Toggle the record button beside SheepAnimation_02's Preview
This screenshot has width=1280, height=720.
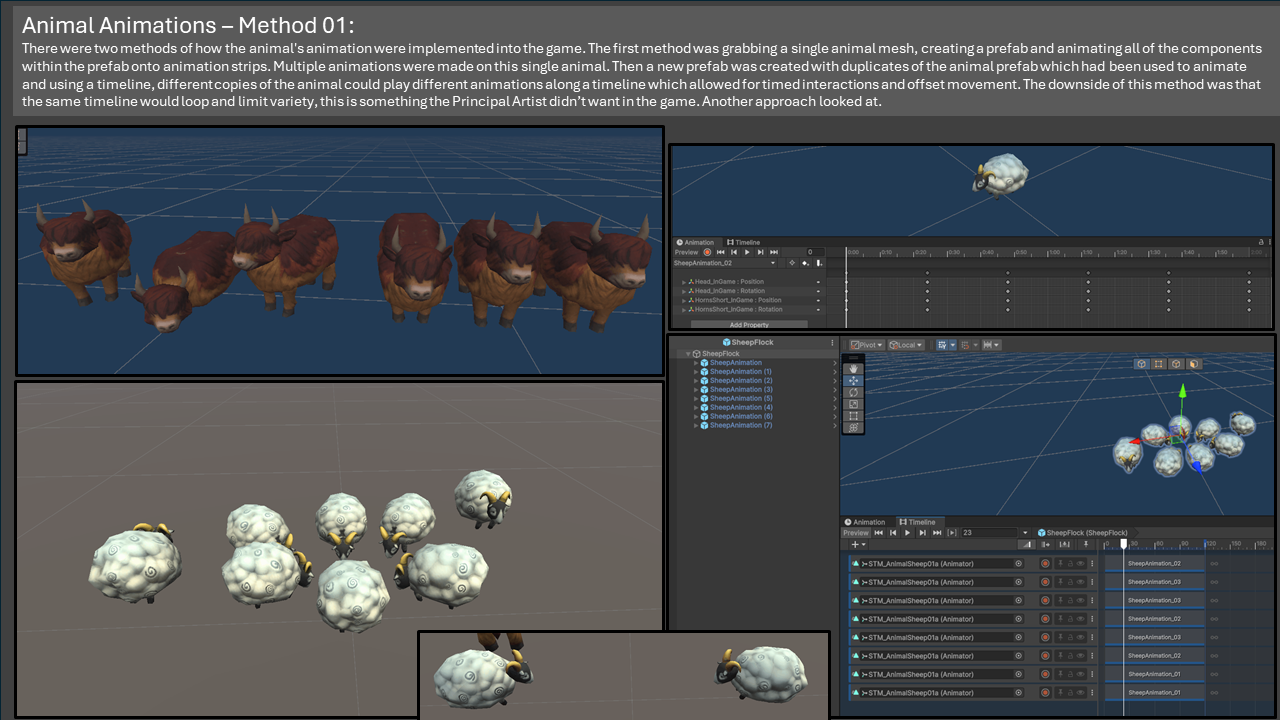click(707, 252)
